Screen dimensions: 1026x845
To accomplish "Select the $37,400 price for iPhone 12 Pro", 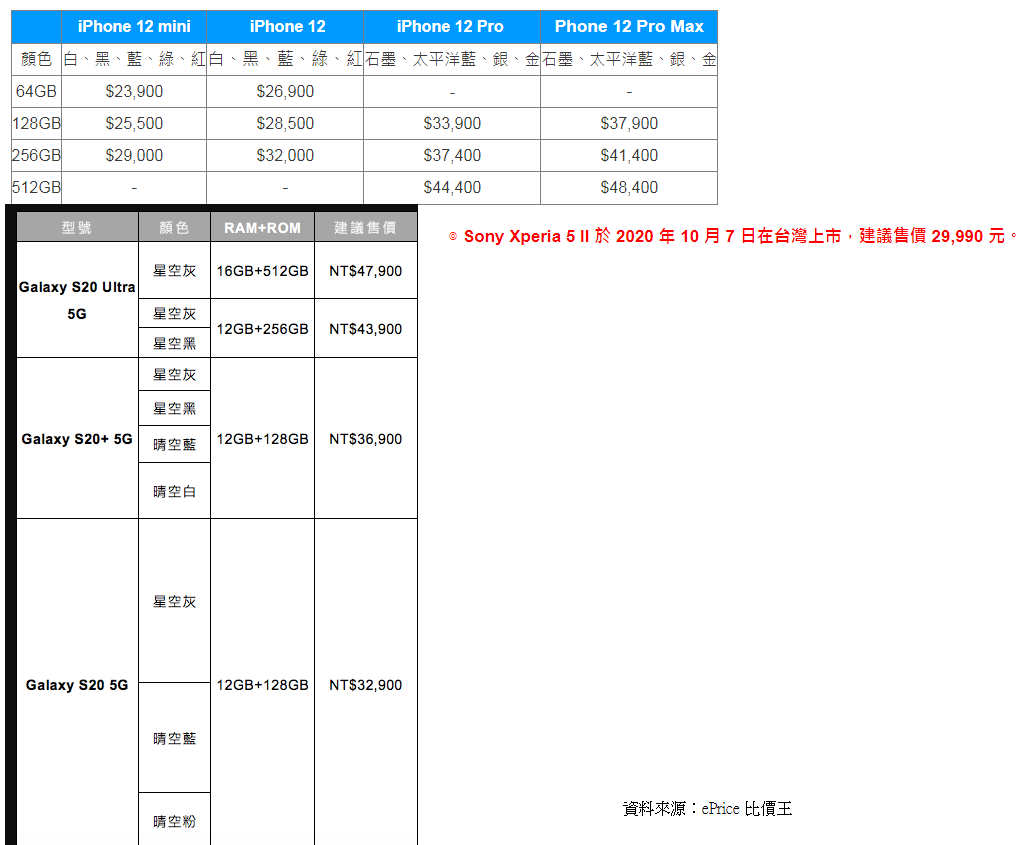I will click(452, 155).
